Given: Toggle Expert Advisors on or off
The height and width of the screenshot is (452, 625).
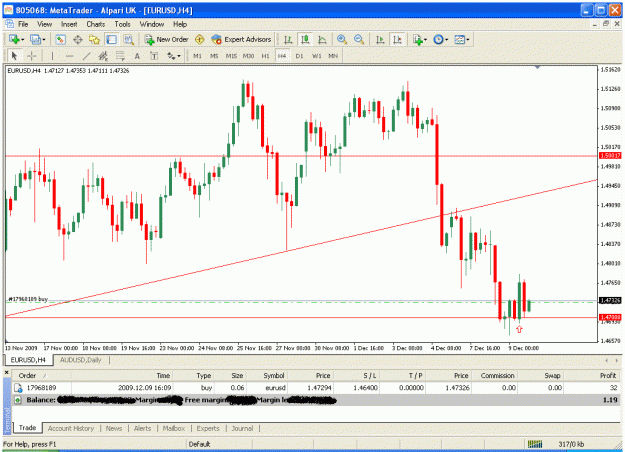Looking at the screenshot, I should click(x=242, y=39).
